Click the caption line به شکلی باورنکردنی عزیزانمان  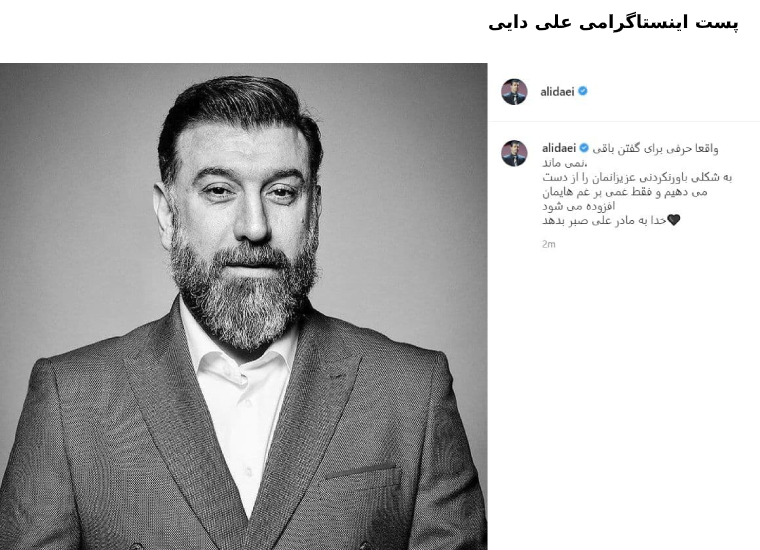coord(637,177)
